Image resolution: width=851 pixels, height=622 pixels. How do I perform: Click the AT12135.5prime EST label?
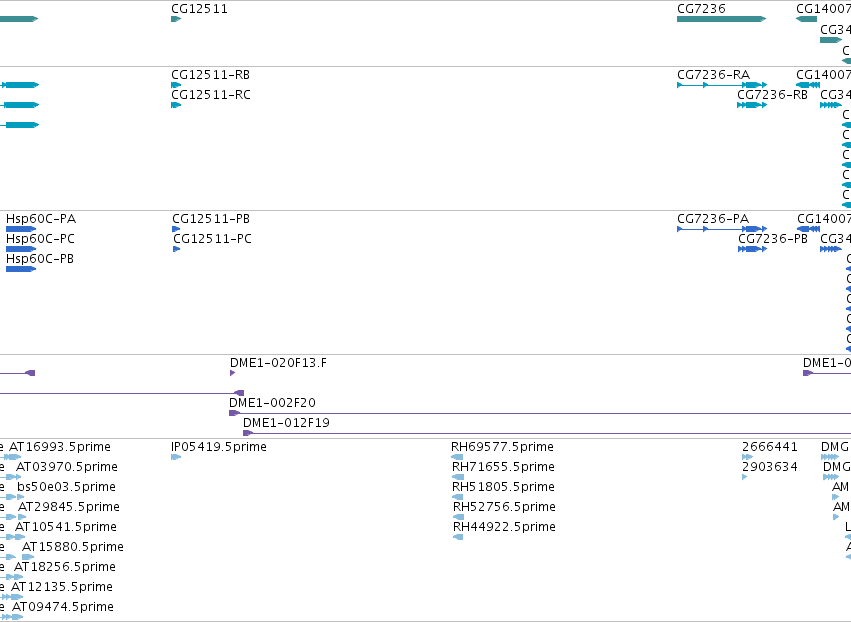click(62, 587)
